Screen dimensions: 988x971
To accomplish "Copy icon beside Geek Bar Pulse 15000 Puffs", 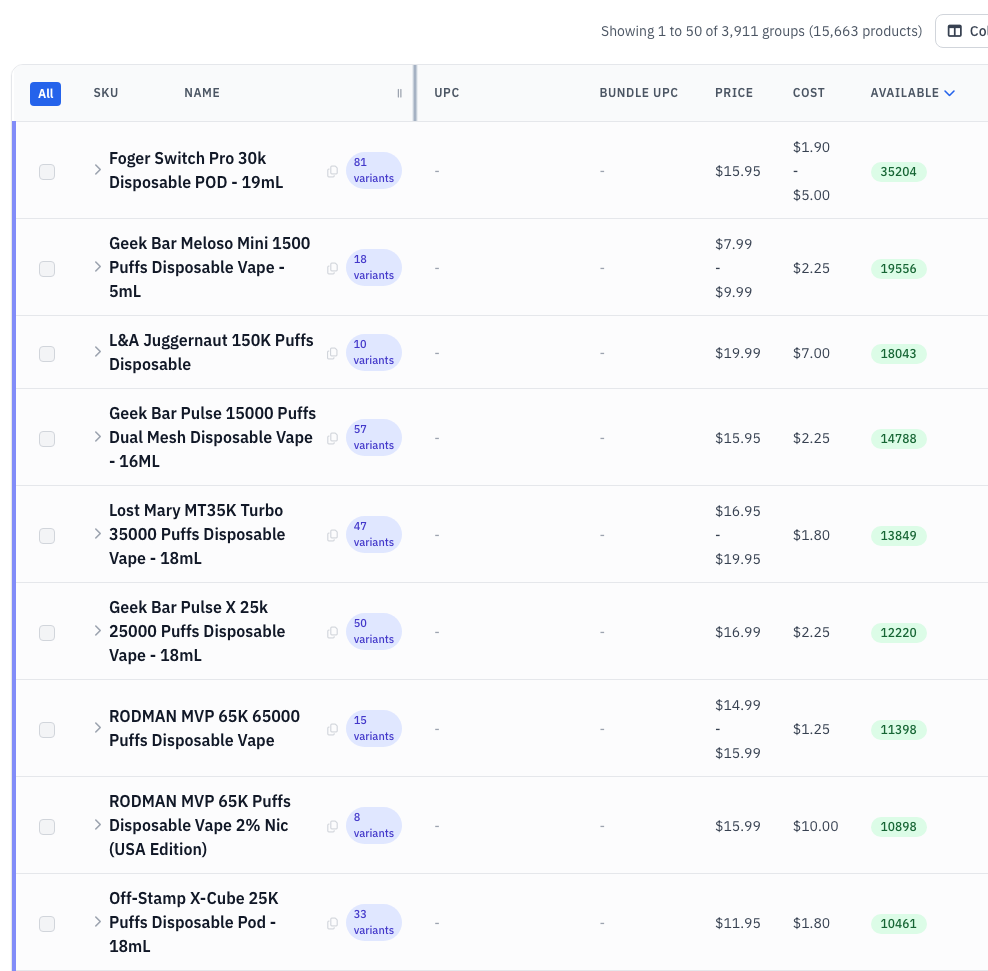I will pos(333,439).
